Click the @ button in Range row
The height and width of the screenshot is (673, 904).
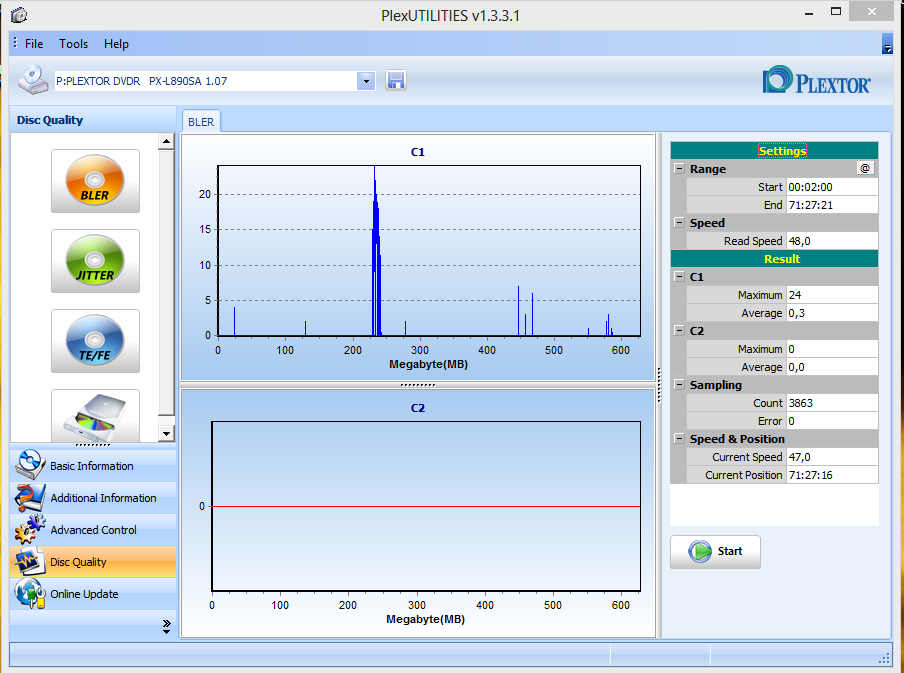(865, 168)
